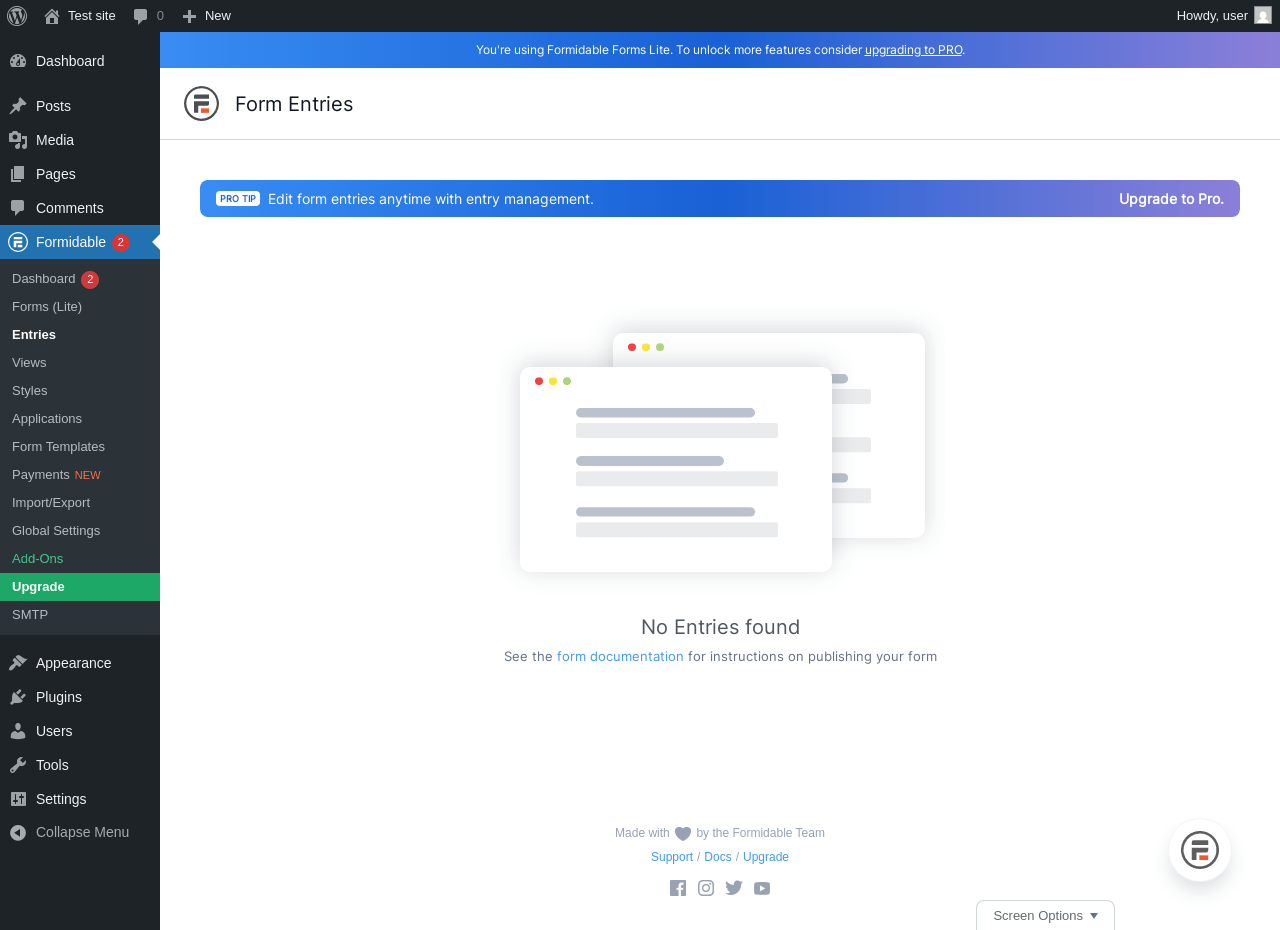Open Import/Export in the submenu
The height and width of the screenshot is (930, 1280).
80,503
